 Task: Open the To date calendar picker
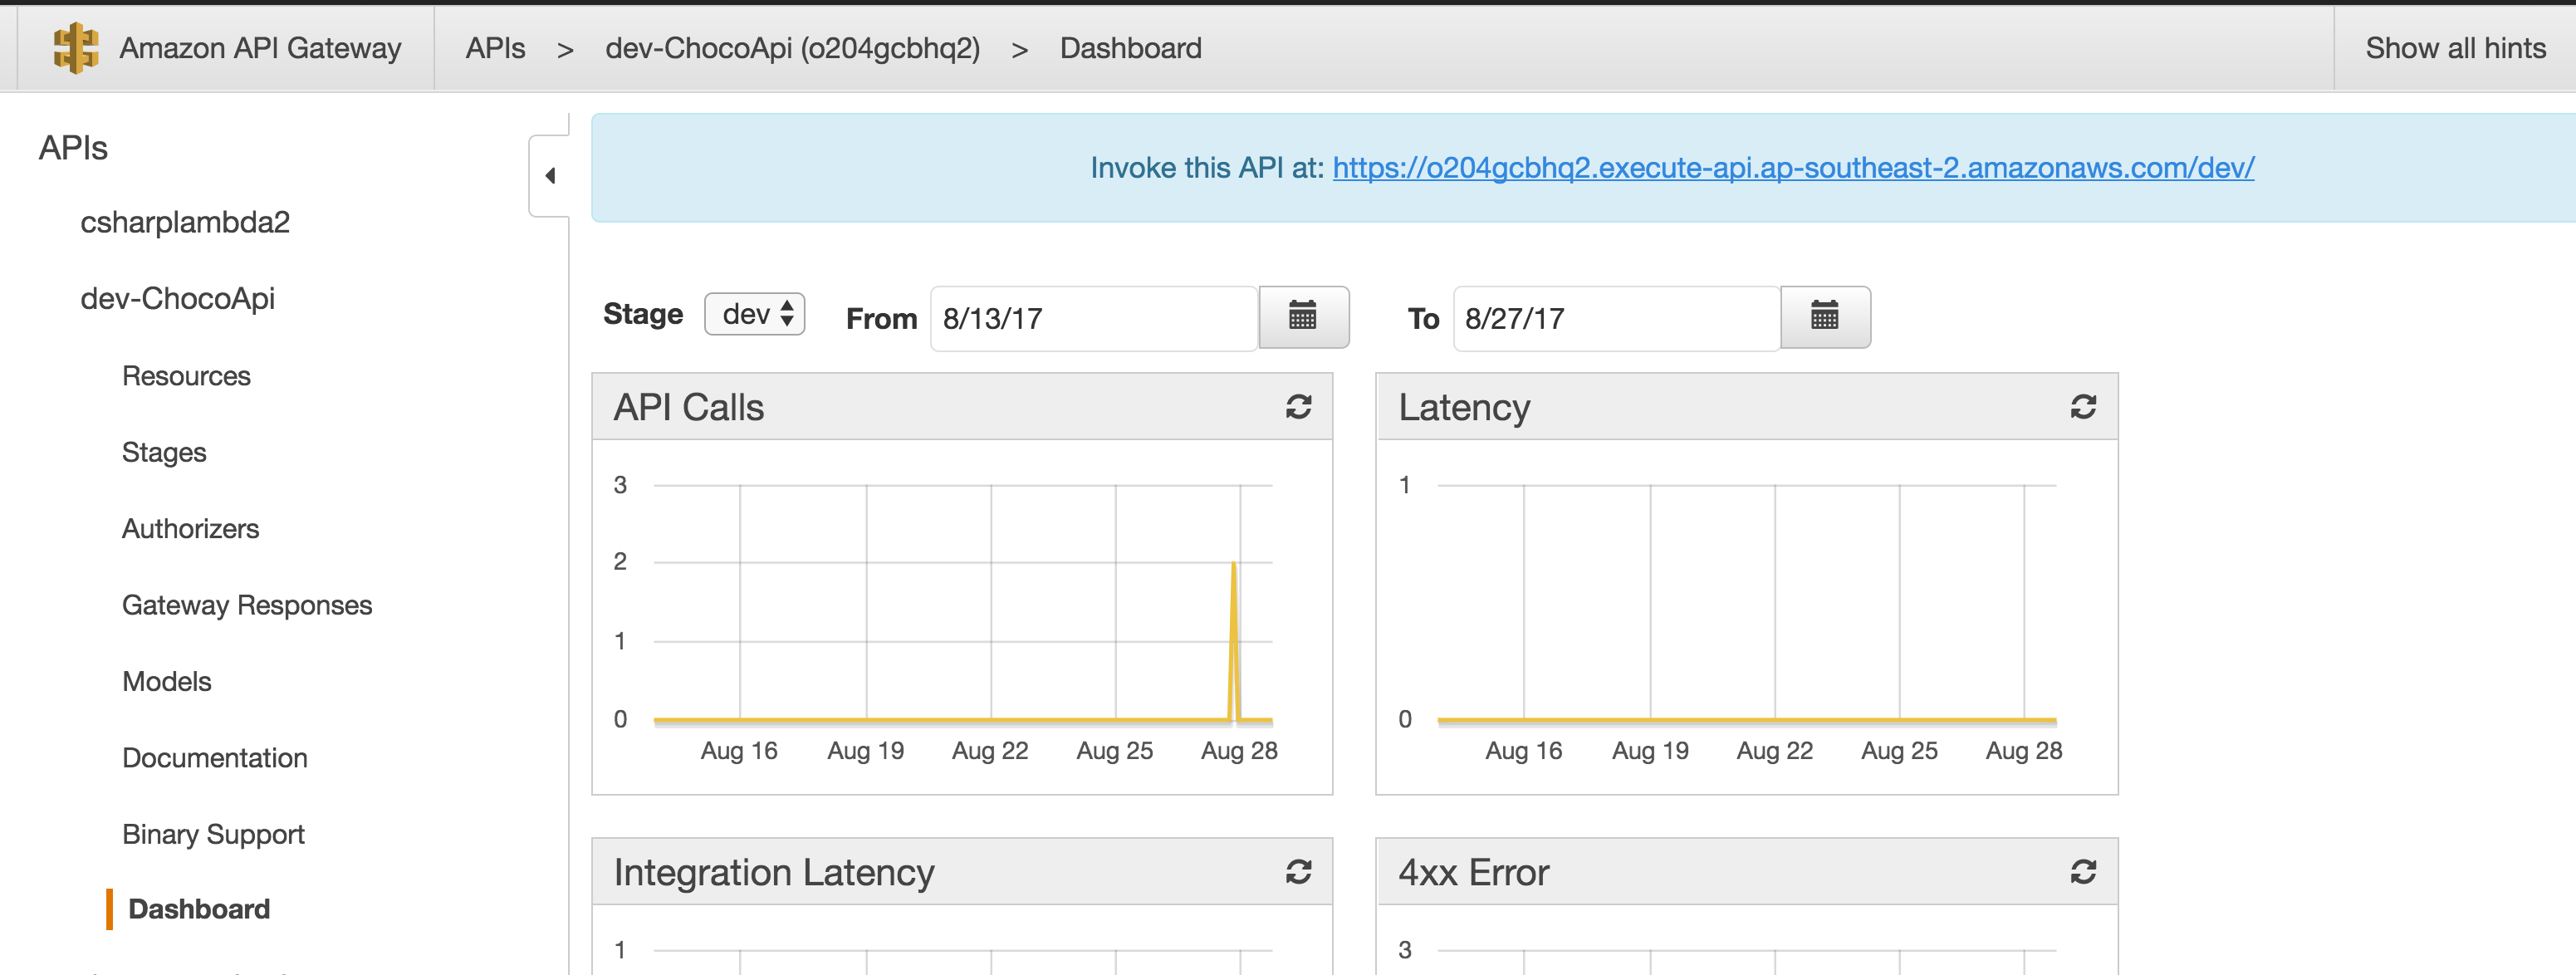1825,317
